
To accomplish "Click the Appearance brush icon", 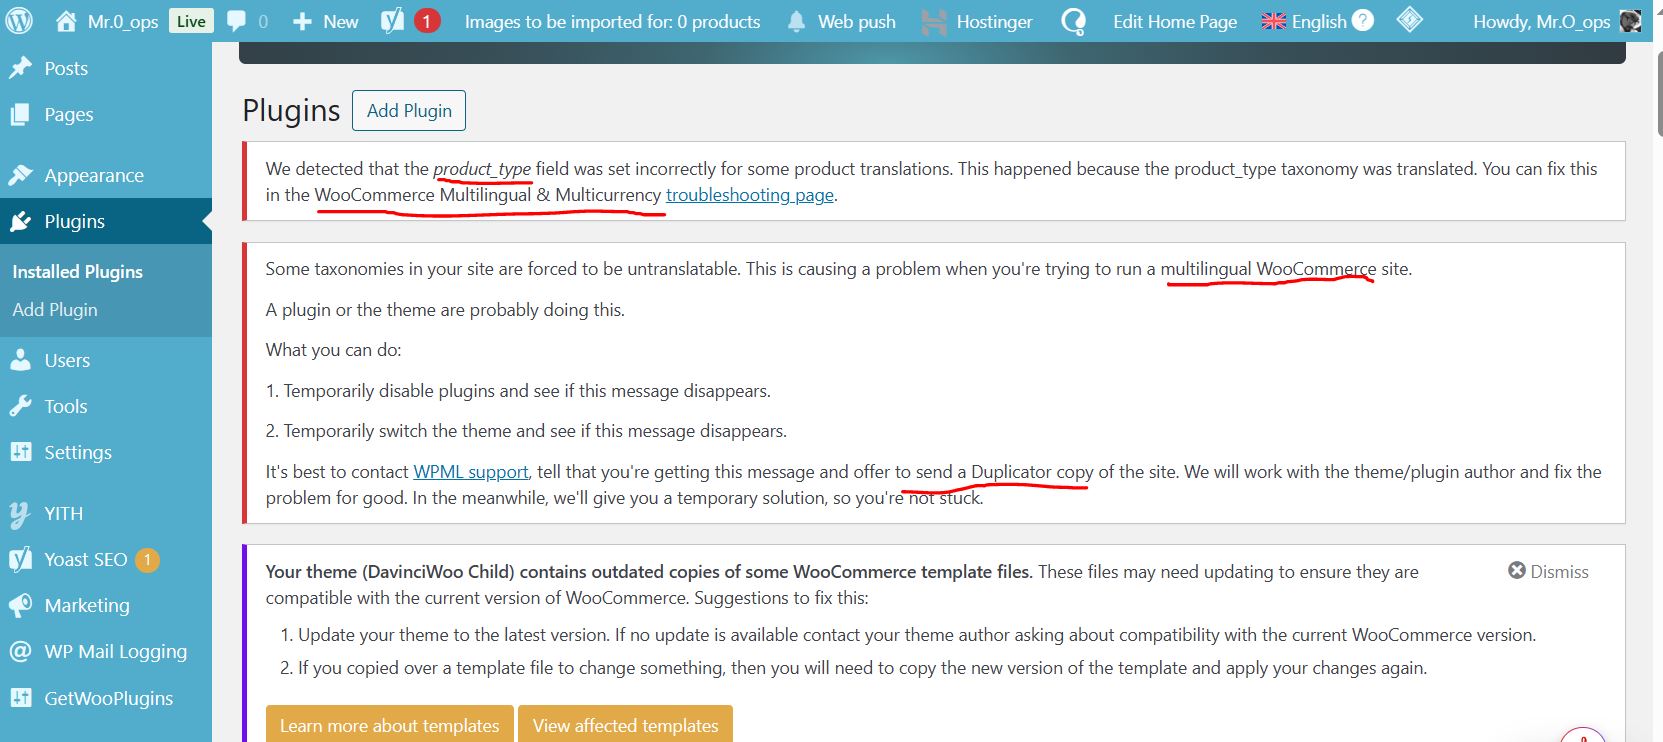I will [20, 175].
